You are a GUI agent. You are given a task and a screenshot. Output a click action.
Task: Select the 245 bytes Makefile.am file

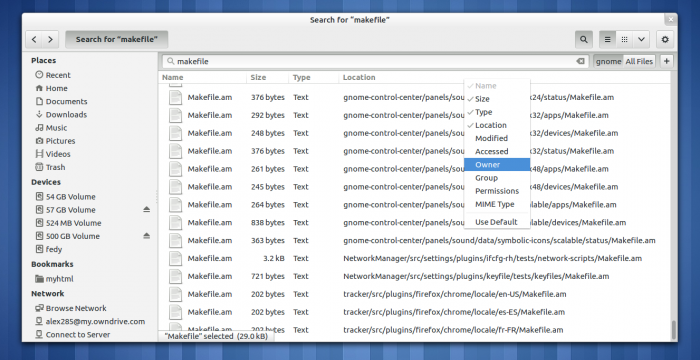click(x=414, y=187)
